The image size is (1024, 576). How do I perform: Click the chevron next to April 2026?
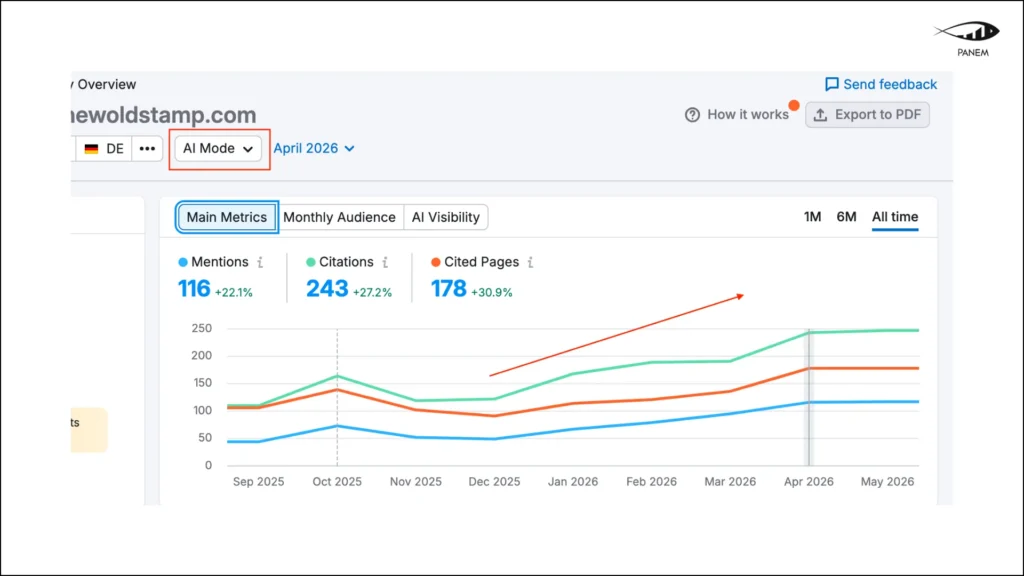(349, 149)
